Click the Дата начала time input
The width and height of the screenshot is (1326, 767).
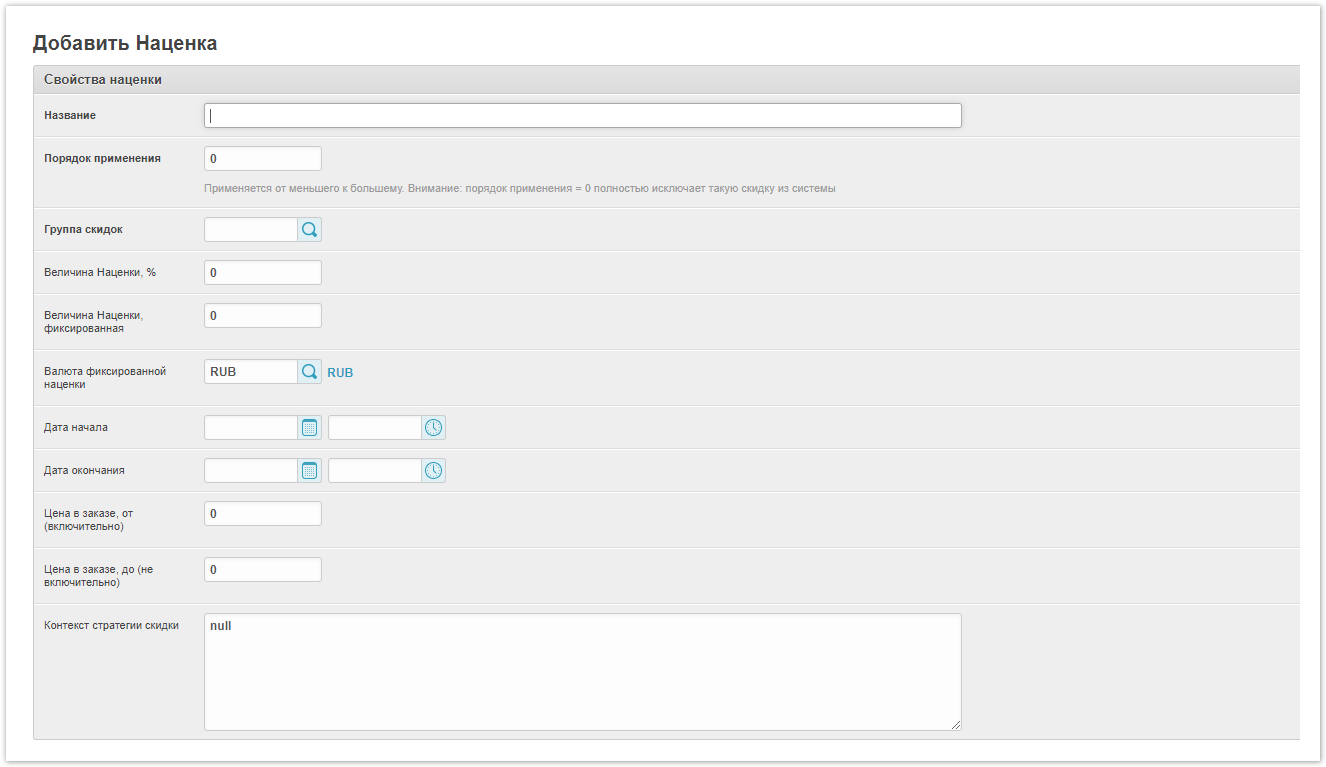(x=375, y=428)
